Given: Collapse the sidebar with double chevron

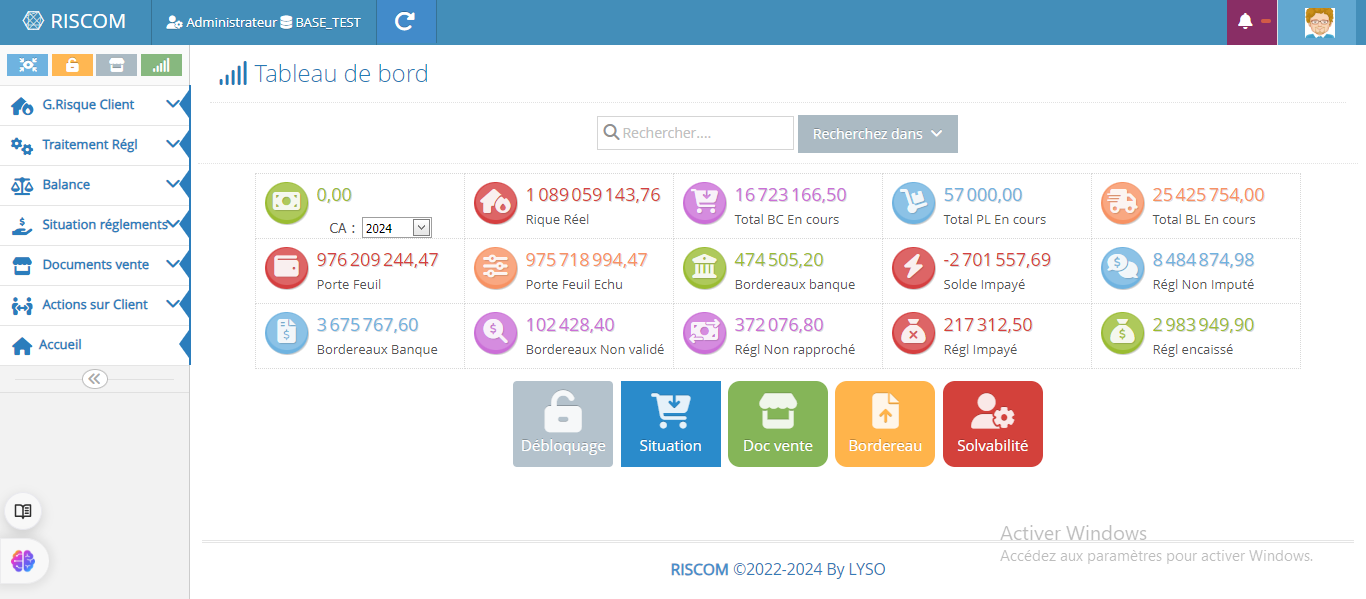Looking at the screenshot, I should (94, 379).
